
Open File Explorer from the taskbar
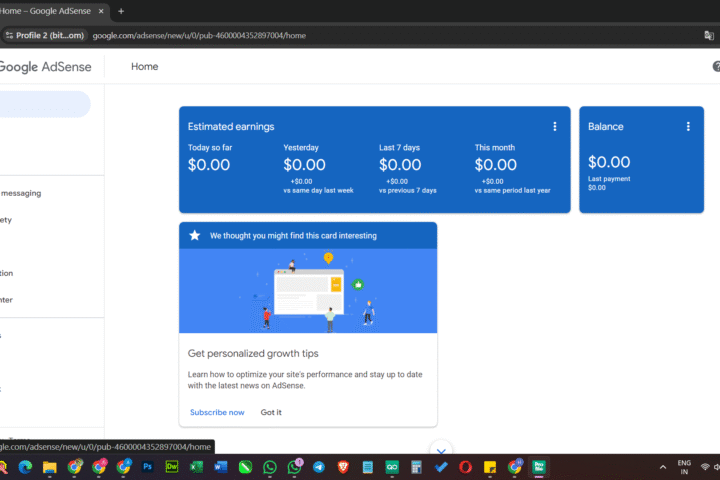50,467
